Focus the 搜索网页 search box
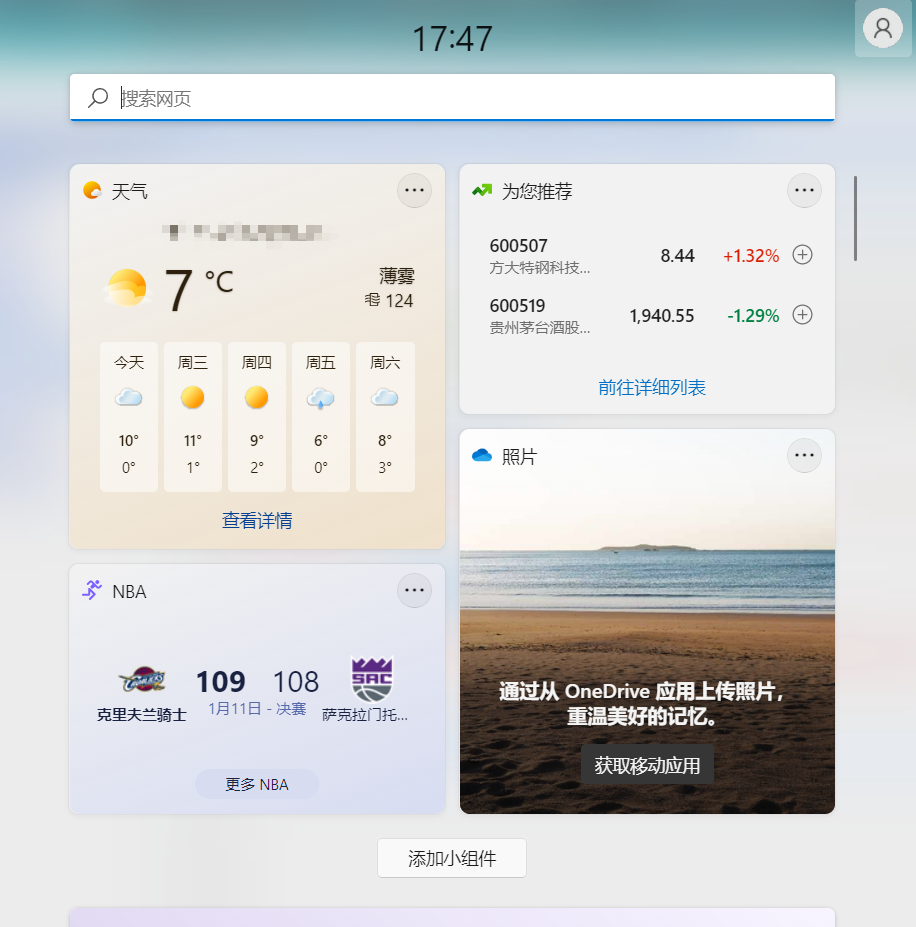 tap(452, 98)
